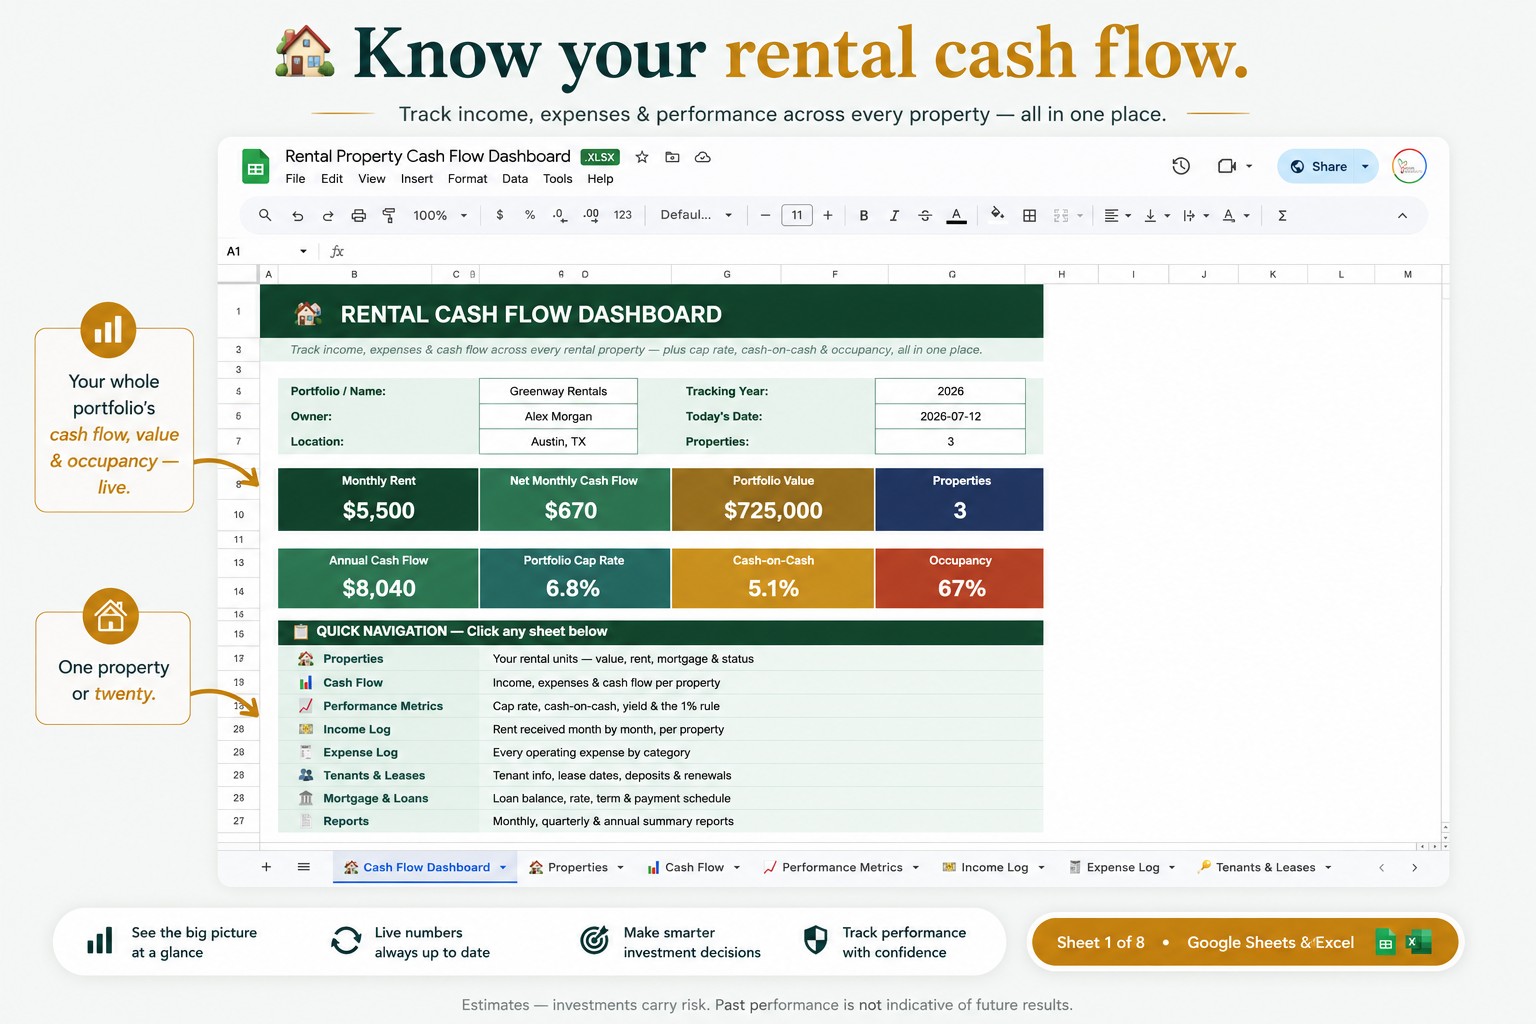Image resolution: width=1536 pixels, height=1024 pixels.
Task: Open the Insert menu
Action: pos(417,179)
